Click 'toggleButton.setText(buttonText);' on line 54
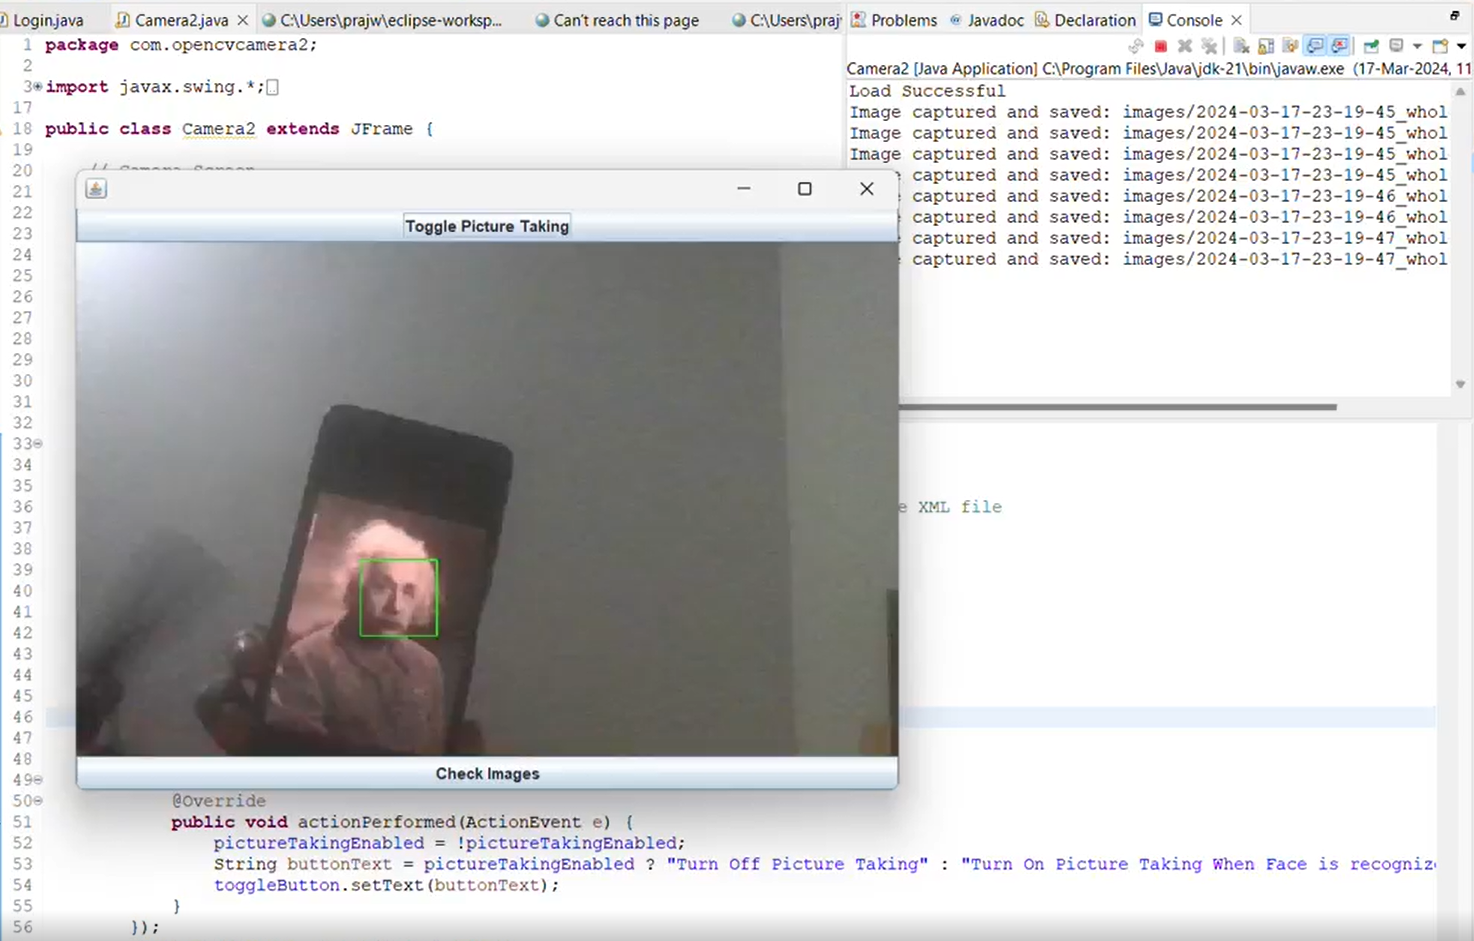Viewport: 1474px width, 941px height. [x=386, y=885]
